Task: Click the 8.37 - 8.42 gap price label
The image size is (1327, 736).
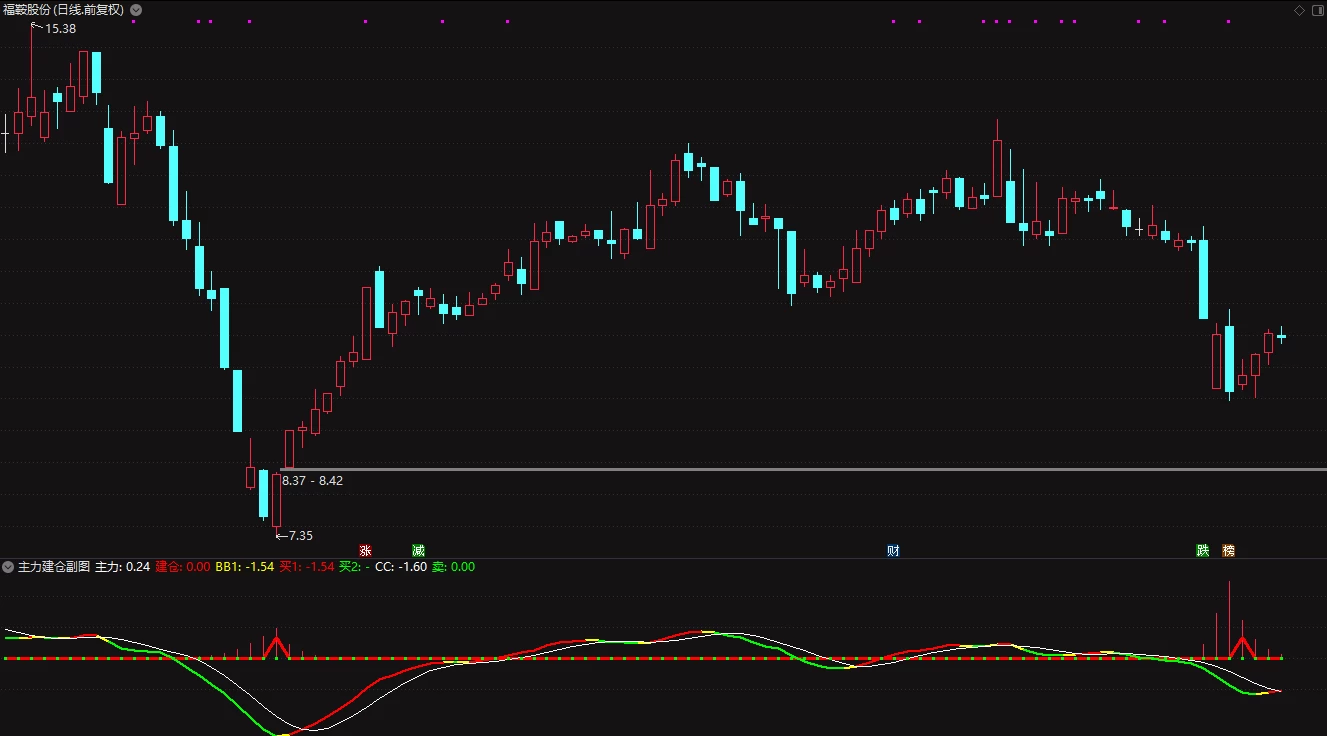Action: tap(313, 481)
